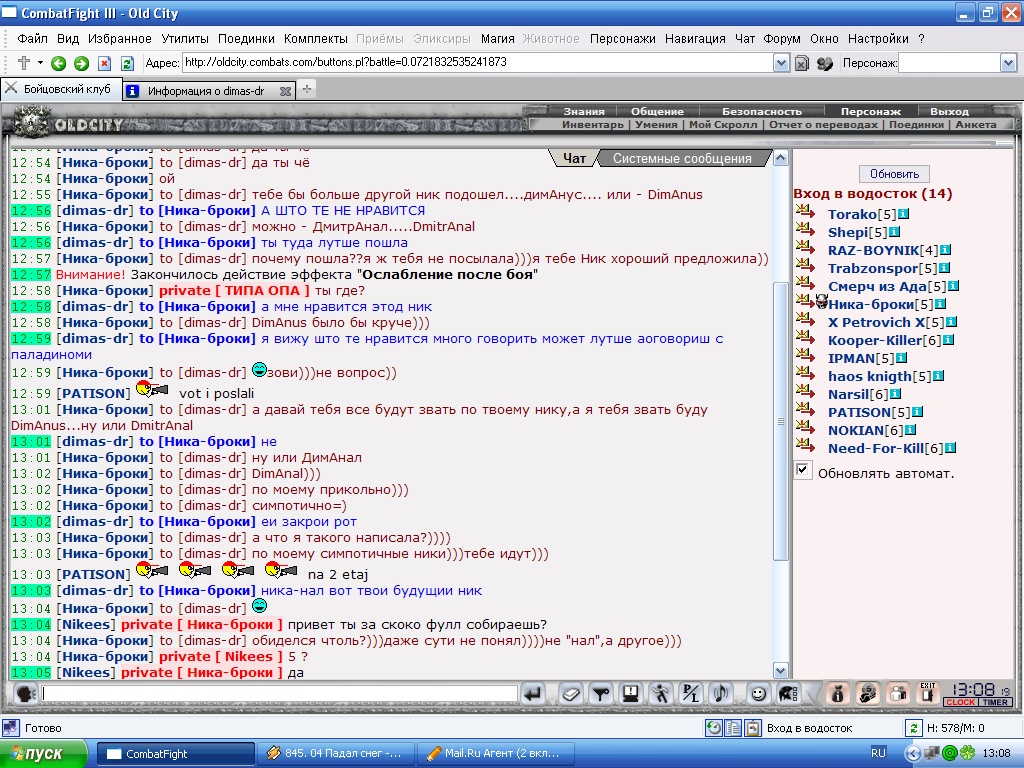Click the send message arrow icon
The image size is (1024, 768).
(x=533, y=694)
